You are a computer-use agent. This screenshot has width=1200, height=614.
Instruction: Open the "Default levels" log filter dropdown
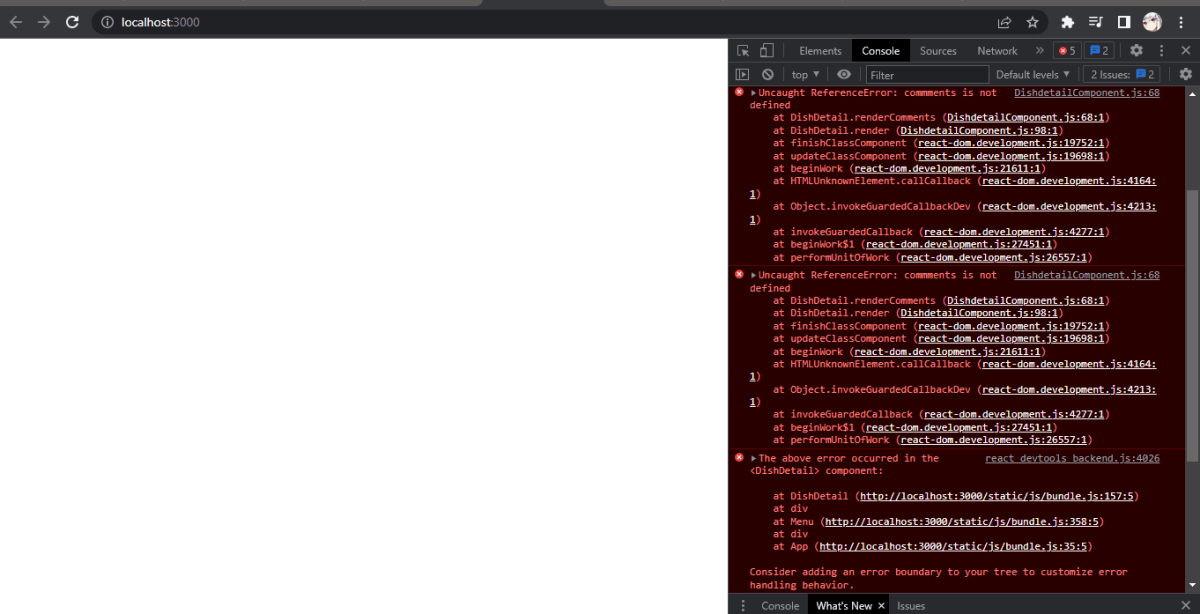tap(1033, 73)
